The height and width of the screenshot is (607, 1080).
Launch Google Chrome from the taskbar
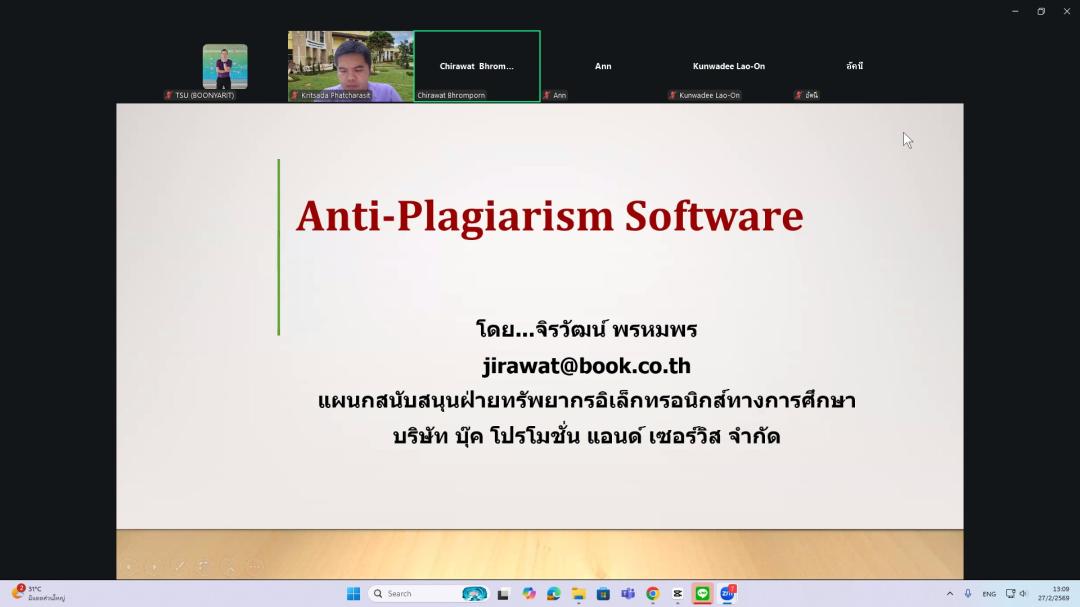(x=652, y=593)
